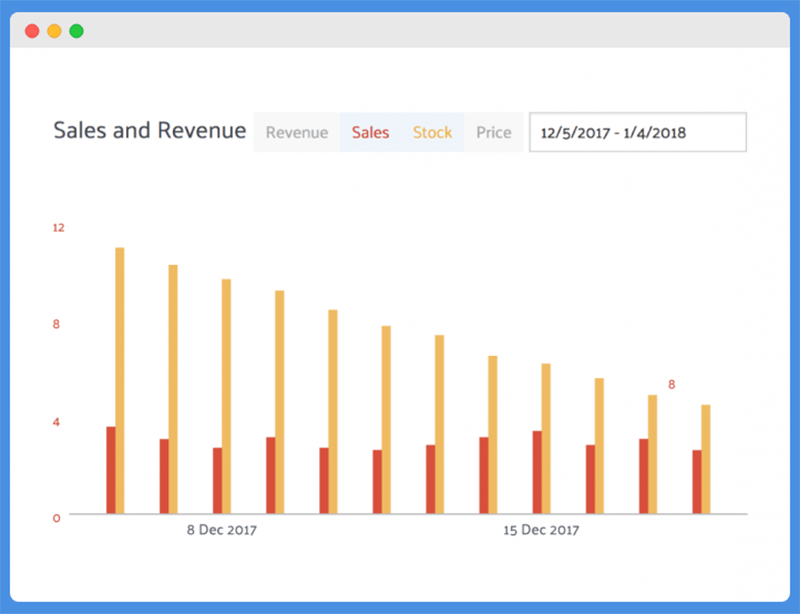800x614 pixels.
Task: Toggle the Stock series button
Action: coord(432,133)
